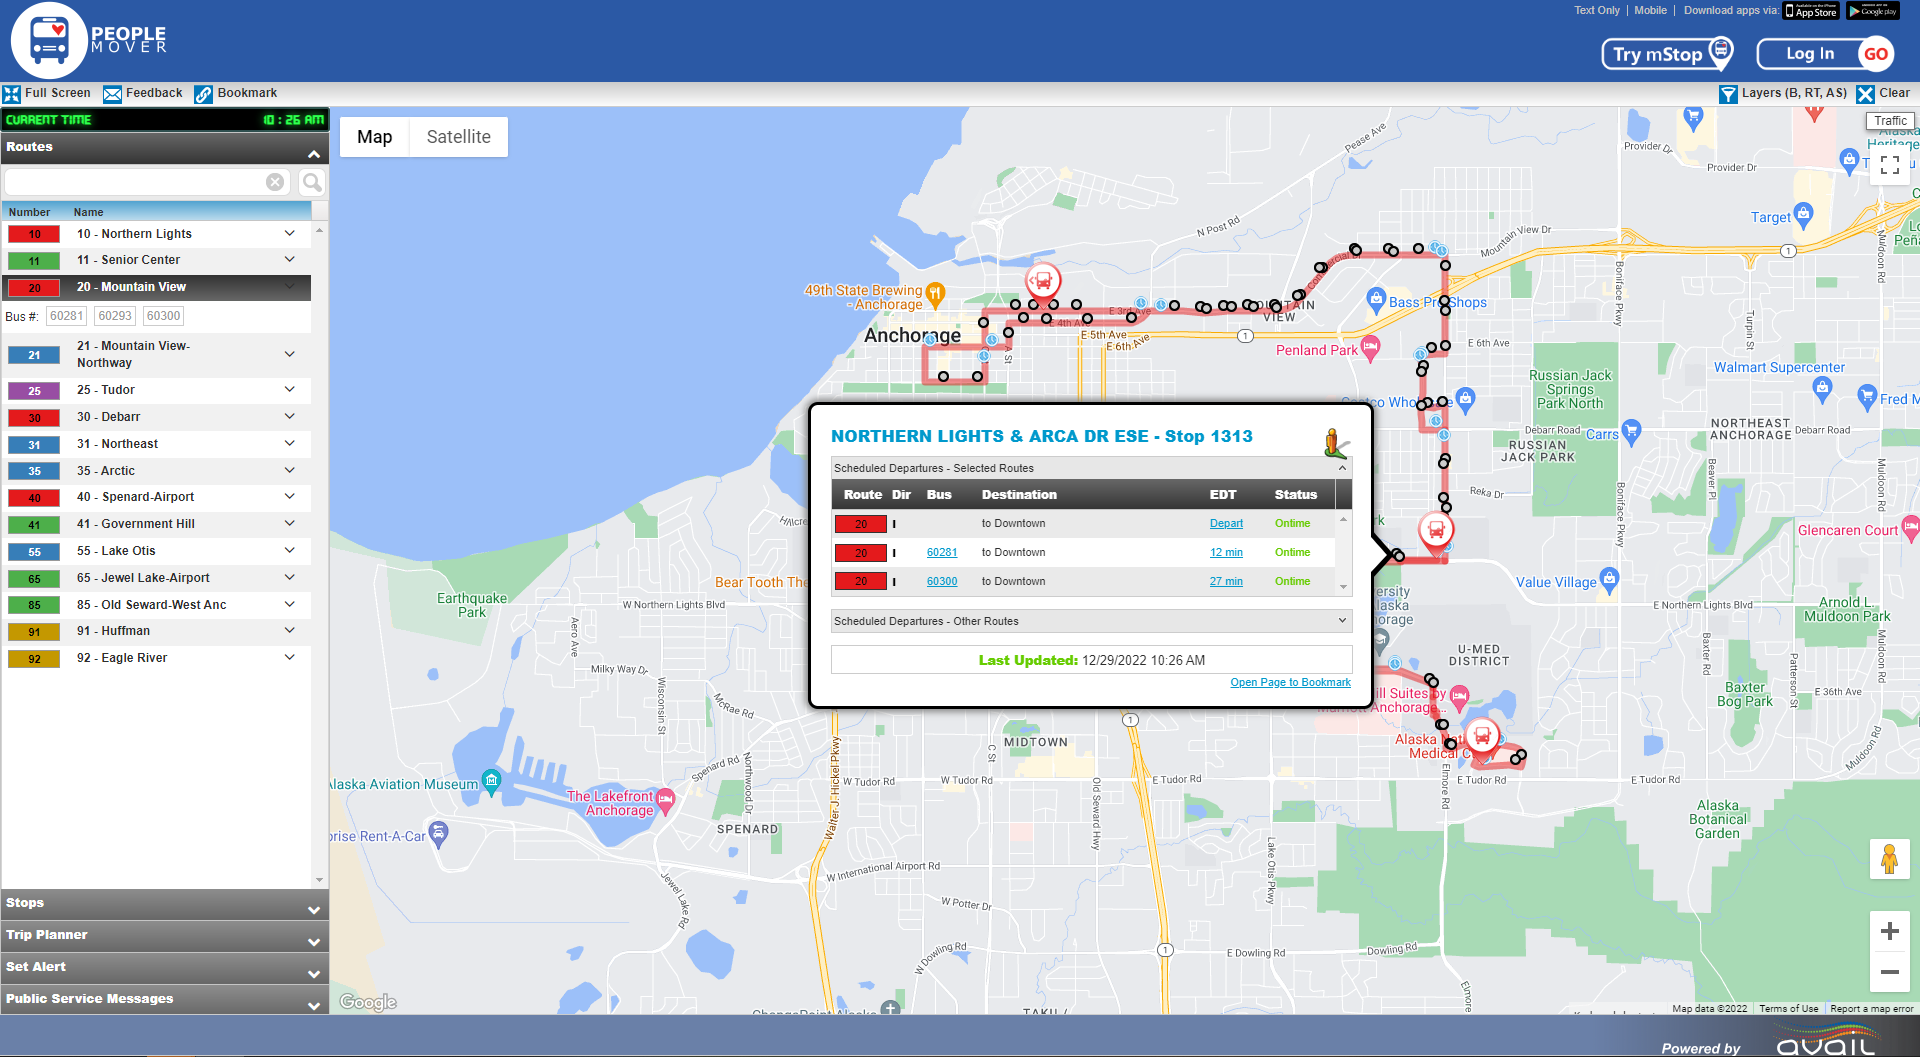Toggle the Traffic layer button

coord(1889,121)
